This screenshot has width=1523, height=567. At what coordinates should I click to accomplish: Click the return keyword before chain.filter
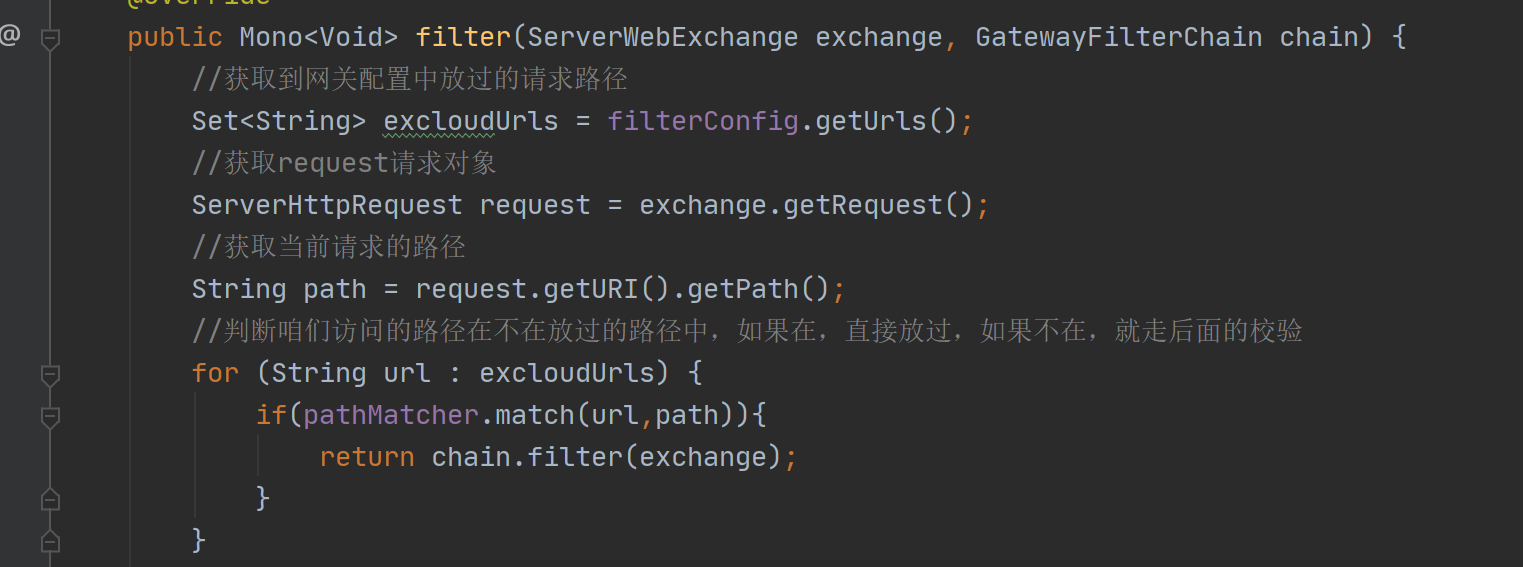367,457
